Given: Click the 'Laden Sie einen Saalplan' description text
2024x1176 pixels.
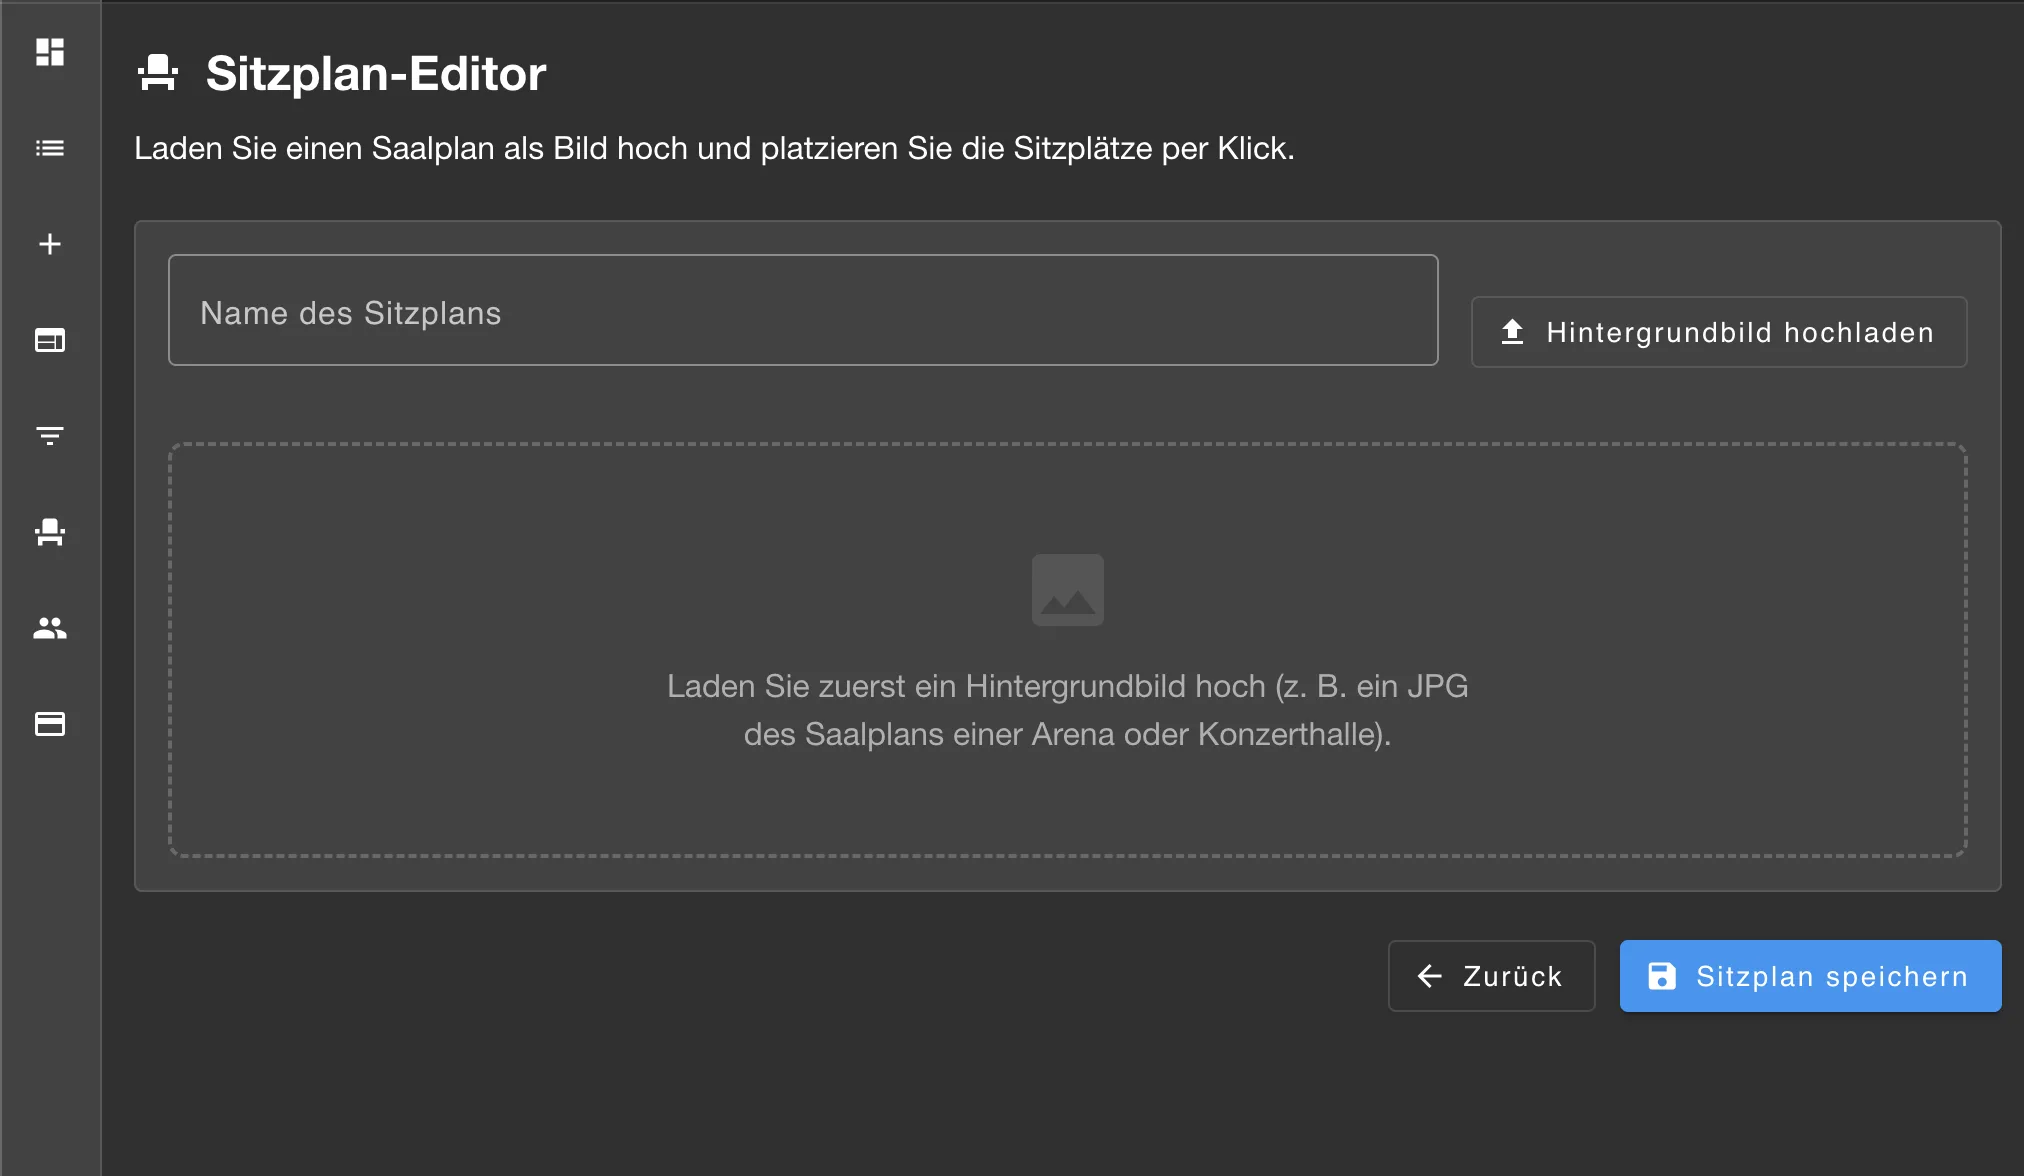Looking at the screenshot, I should (x=714, y=148).
